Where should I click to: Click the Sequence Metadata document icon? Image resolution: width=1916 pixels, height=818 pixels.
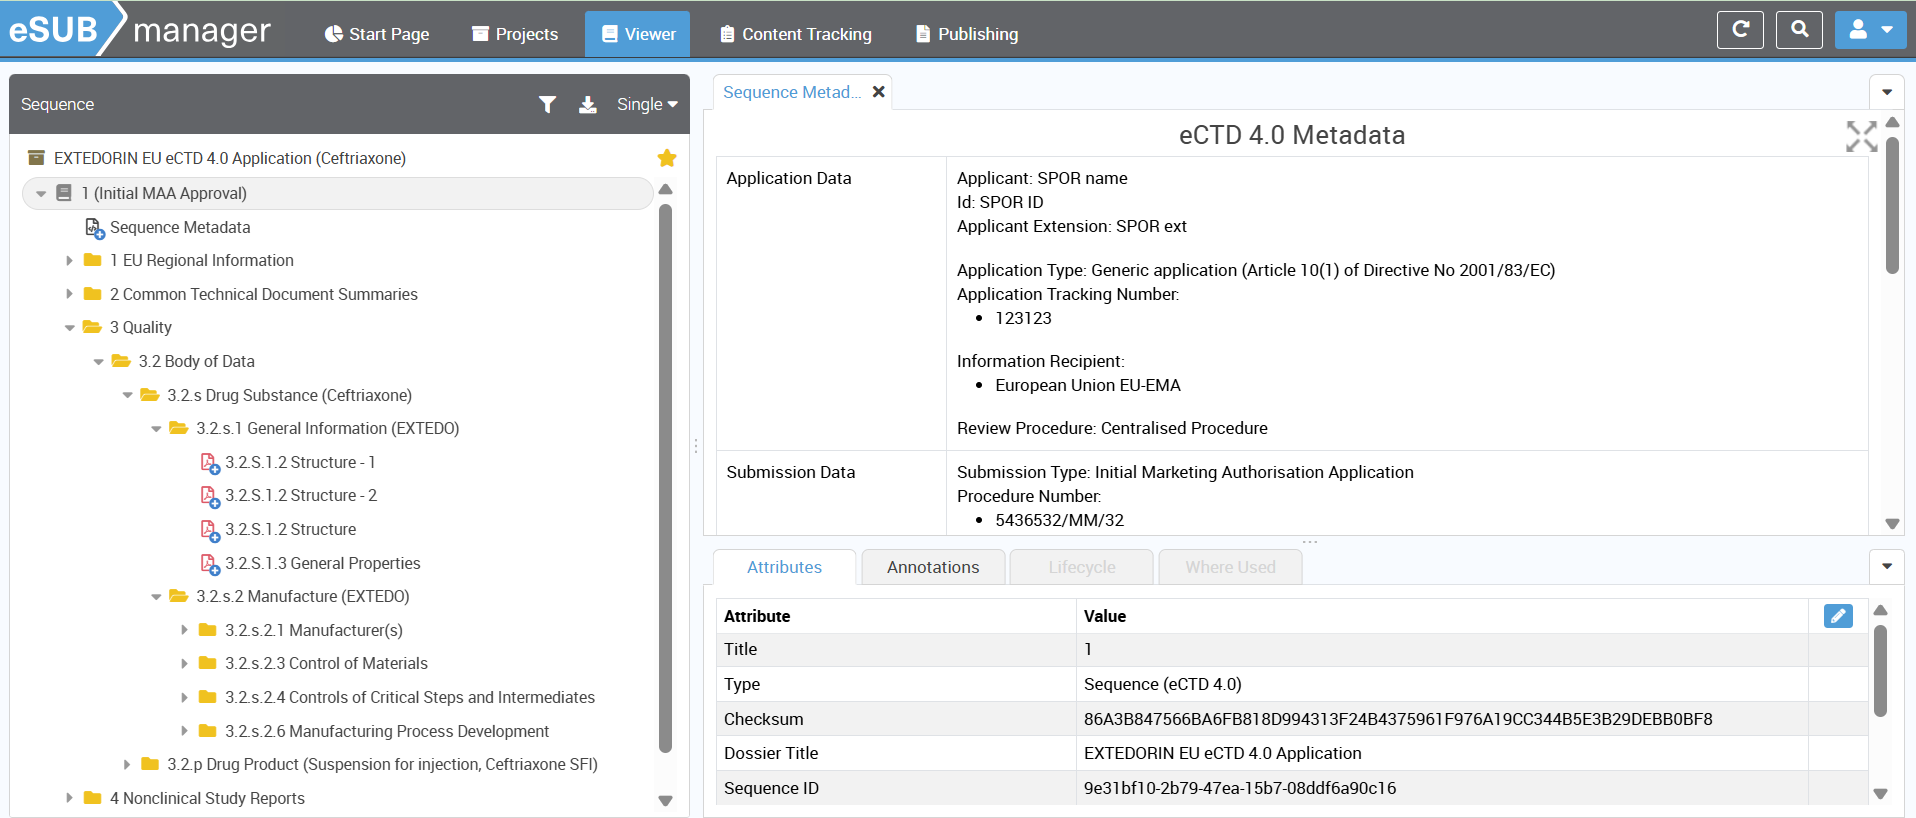click(95, 228)
